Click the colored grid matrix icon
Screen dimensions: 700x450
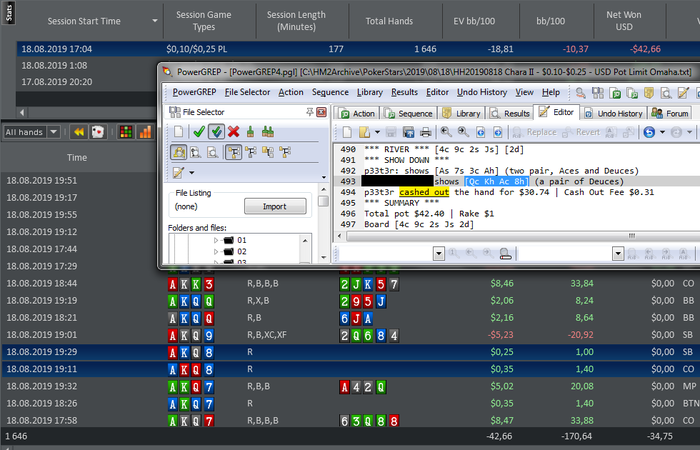tap(126, 132)
